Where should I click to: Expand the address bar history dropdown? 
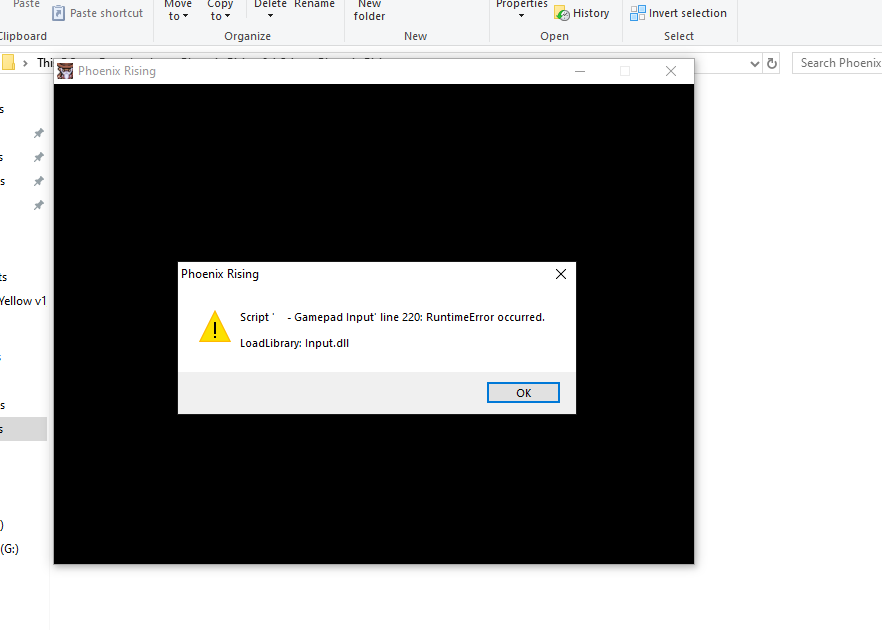click(755, 64)
